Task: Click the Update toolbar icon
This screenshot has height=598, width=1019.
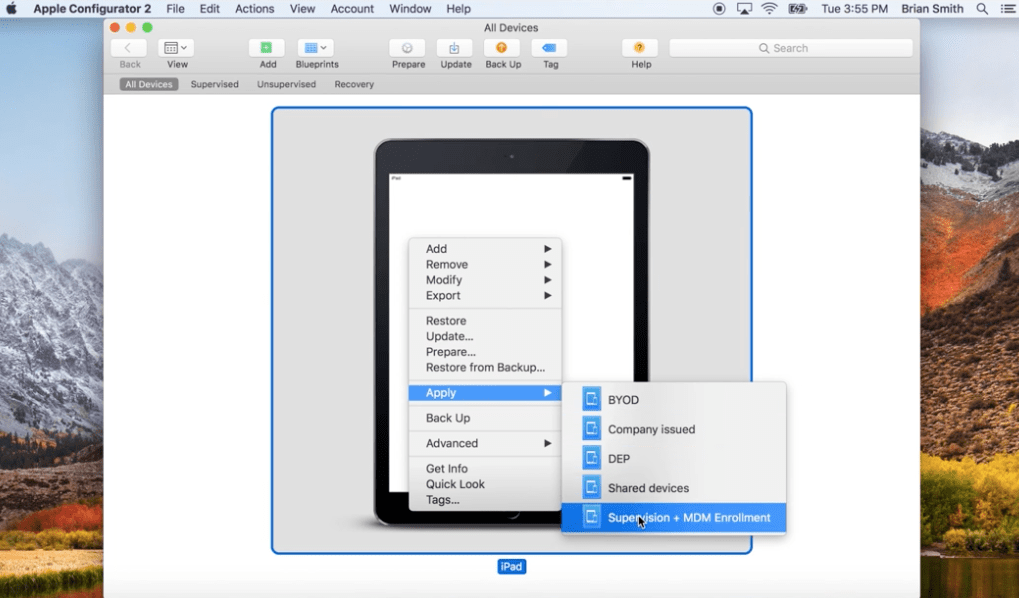Action: tap(455, 50)
